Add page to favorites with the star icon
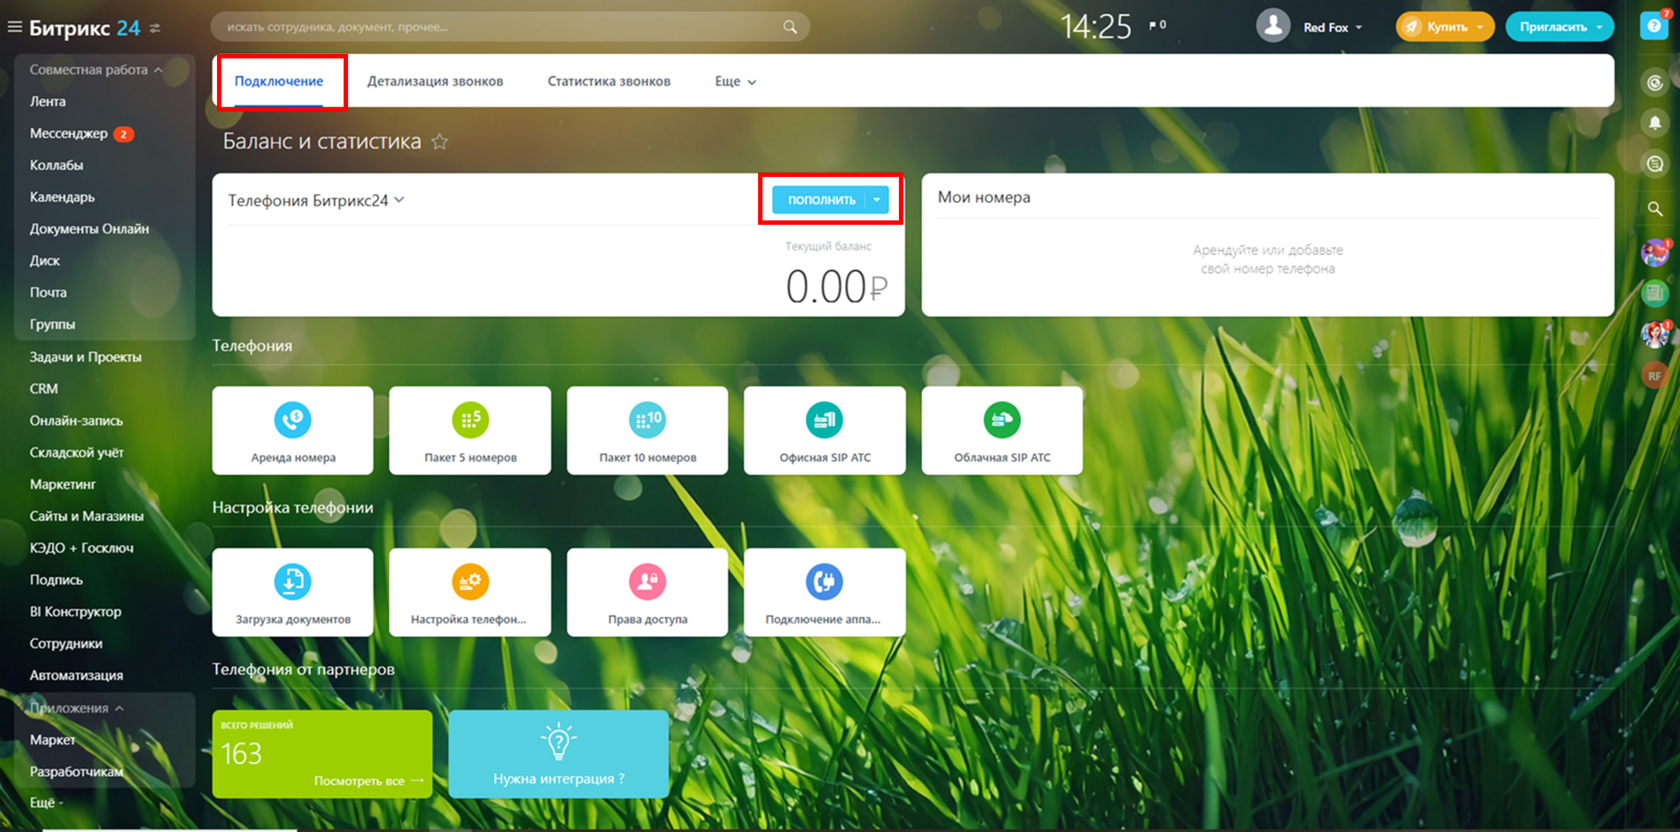 439,141
